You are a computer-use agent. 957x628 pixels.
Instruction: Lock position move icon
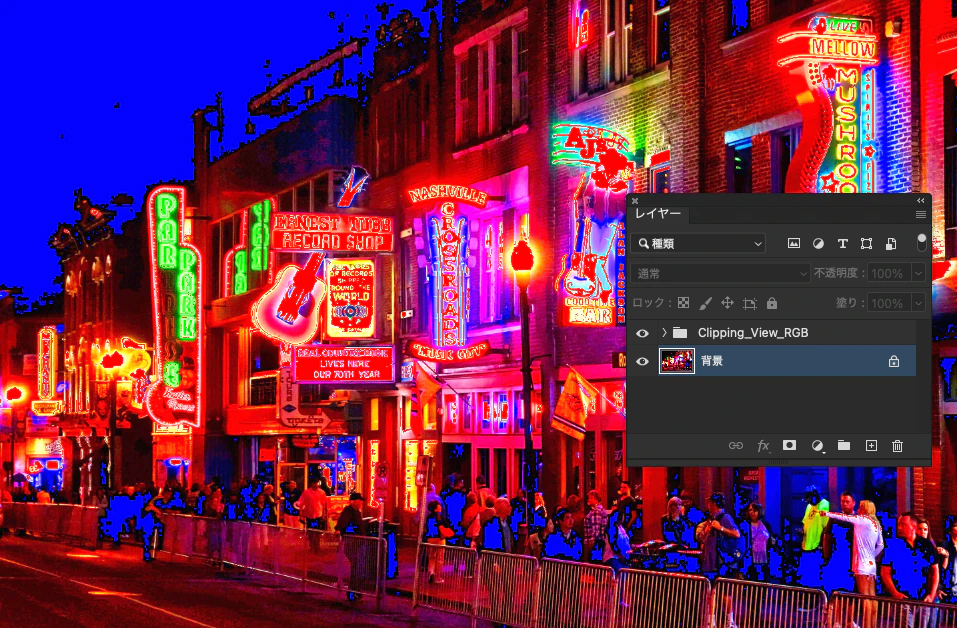(728, 303)
